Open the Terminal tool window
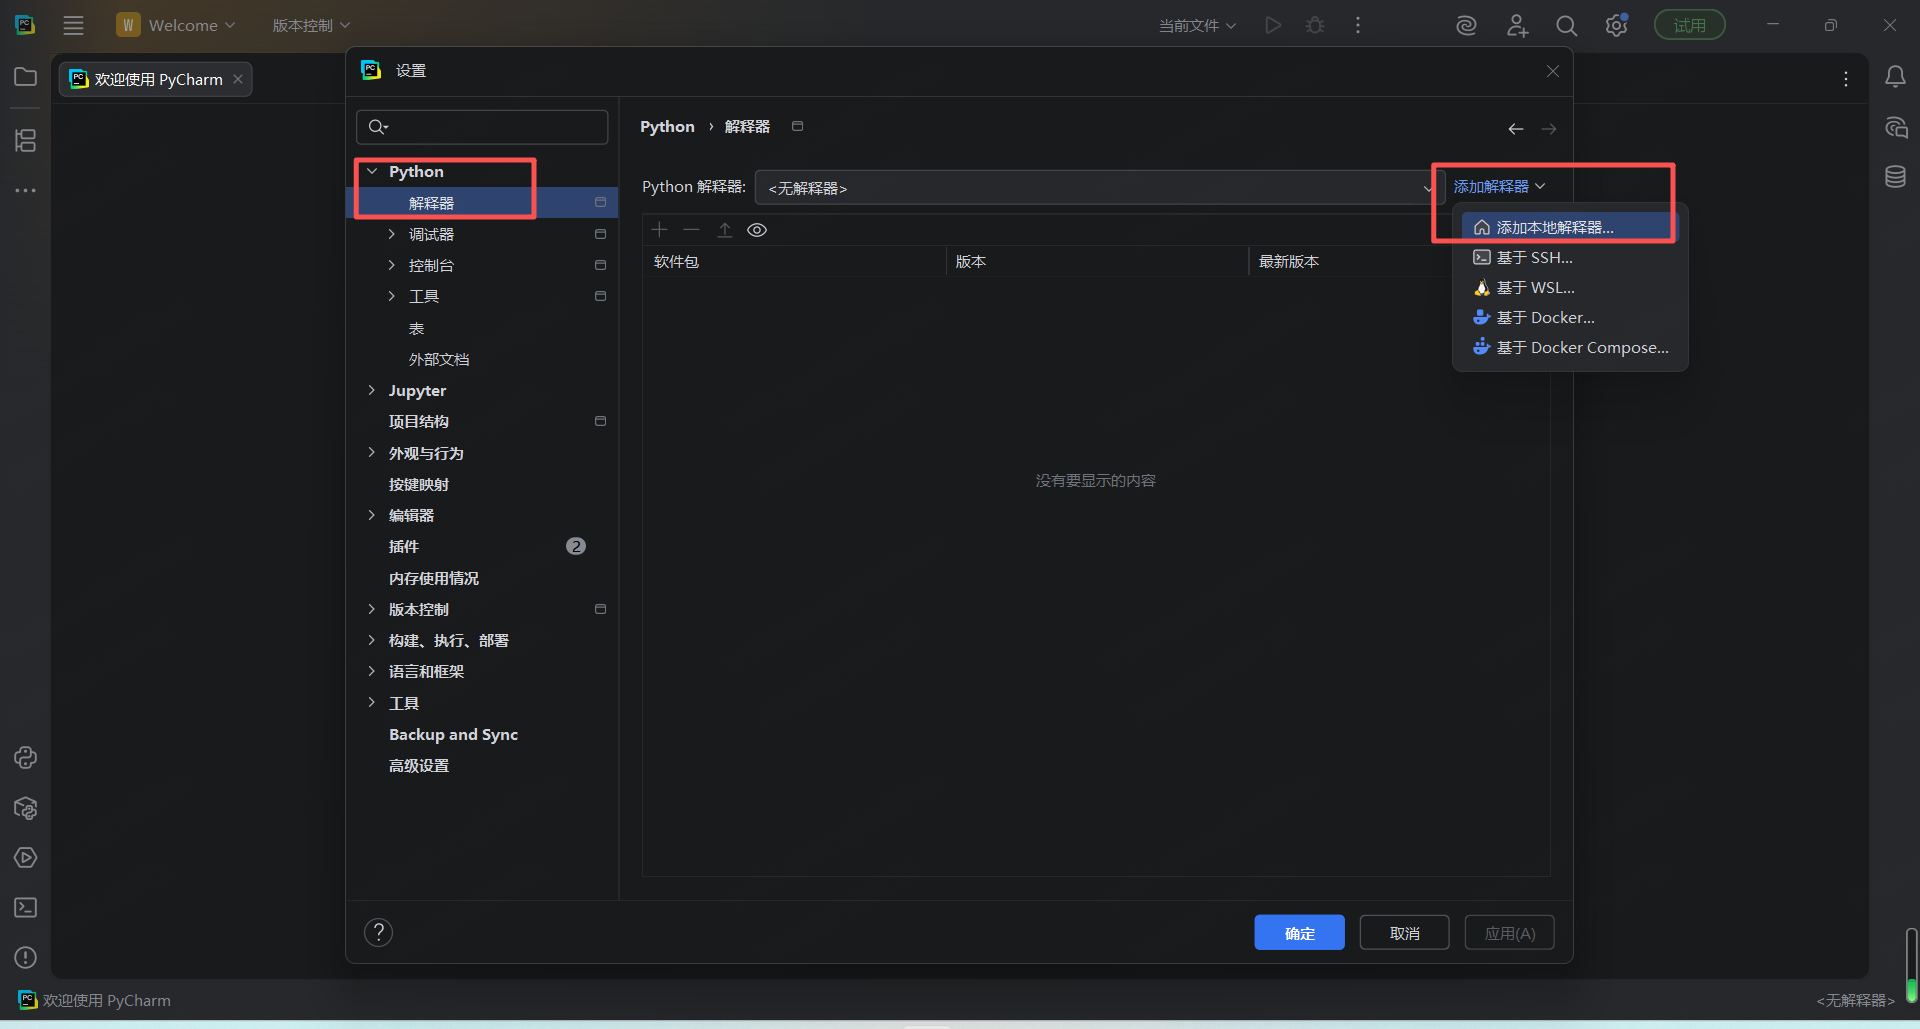The image size is (1920, 1029). coord(26,908)
